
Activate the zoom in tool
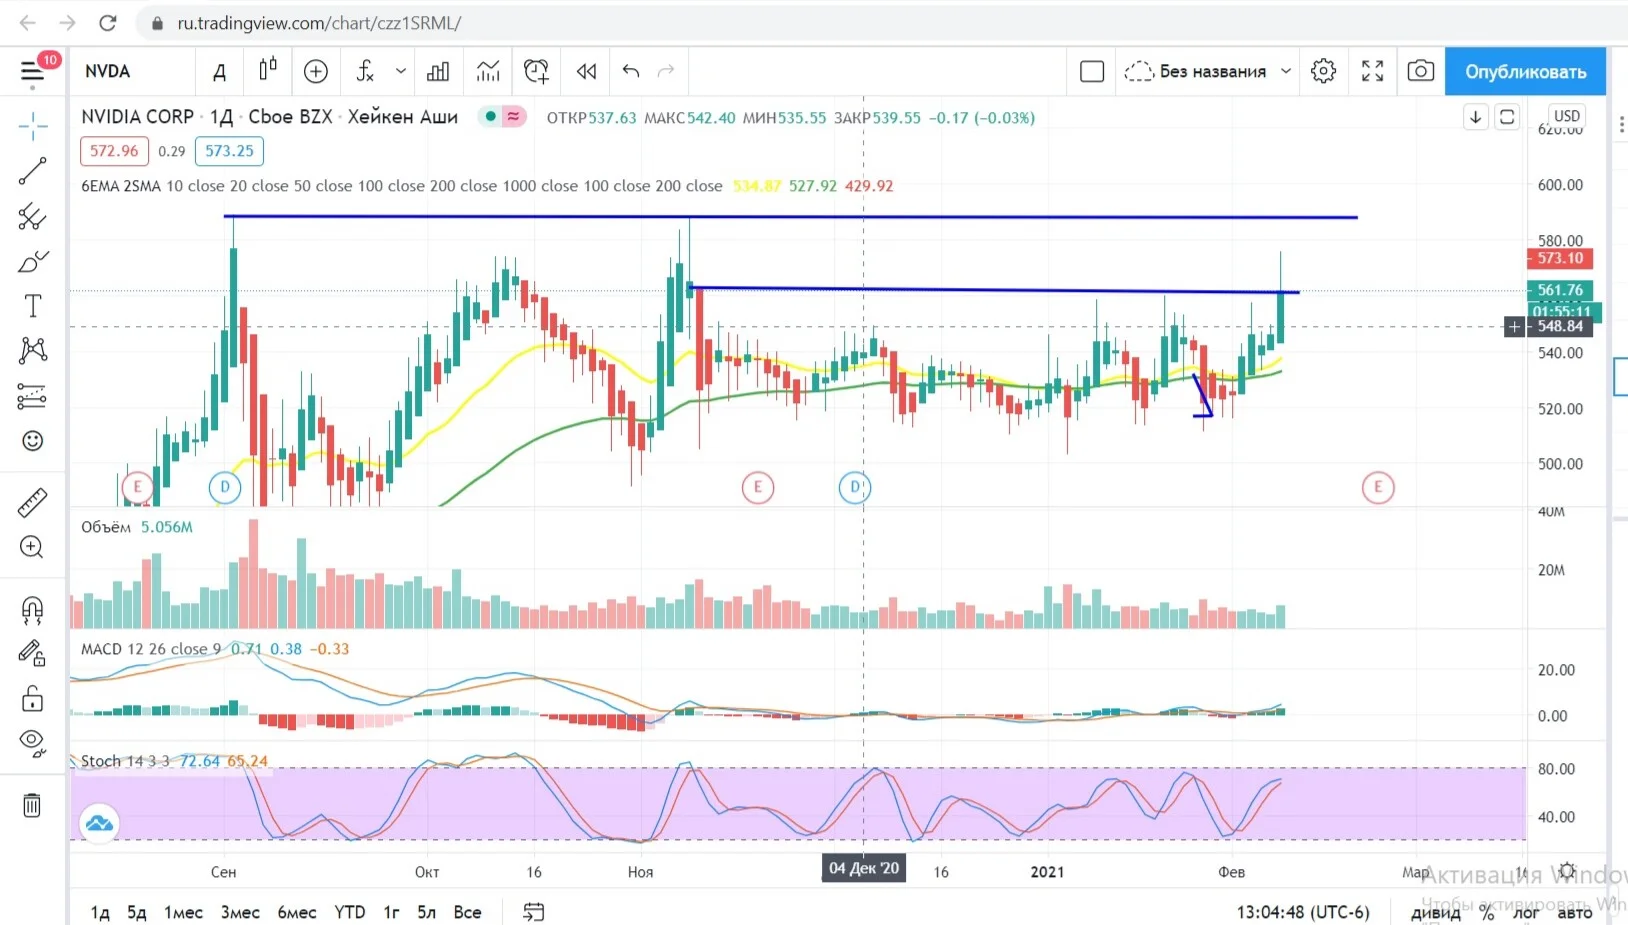(x=32, y=547)
